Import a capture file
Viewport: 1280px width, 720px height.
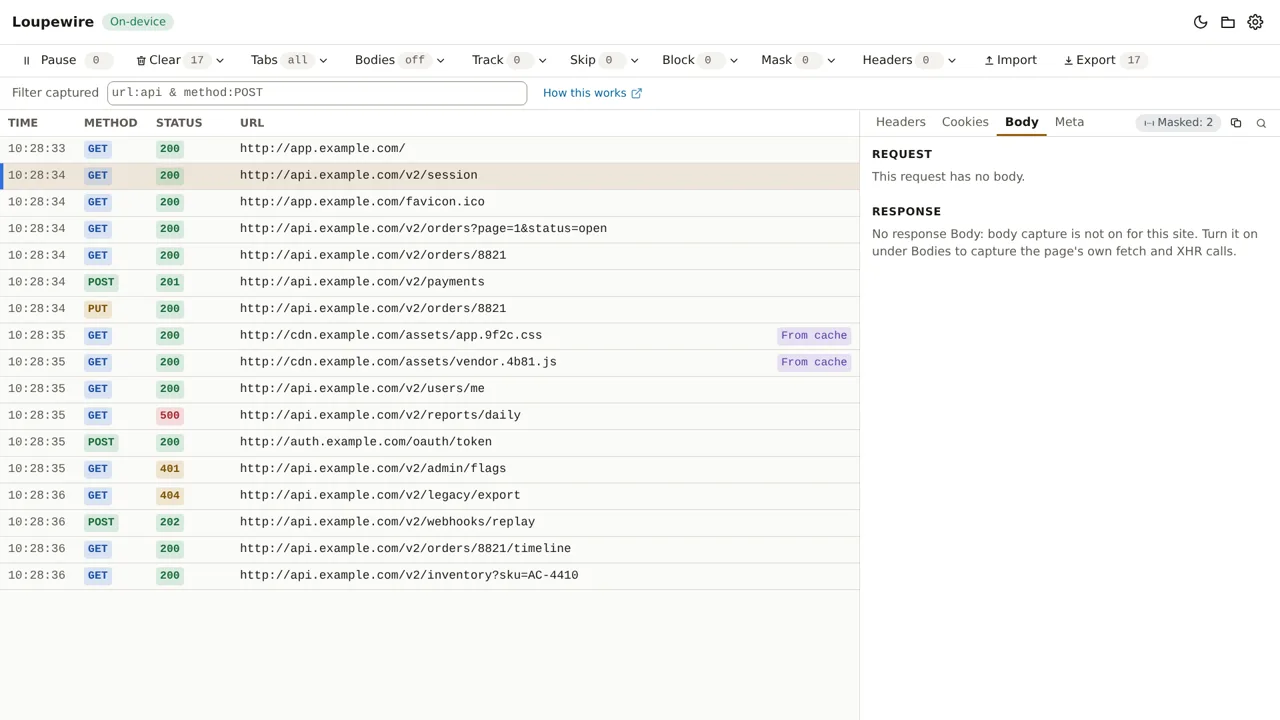coord(1010,60)
